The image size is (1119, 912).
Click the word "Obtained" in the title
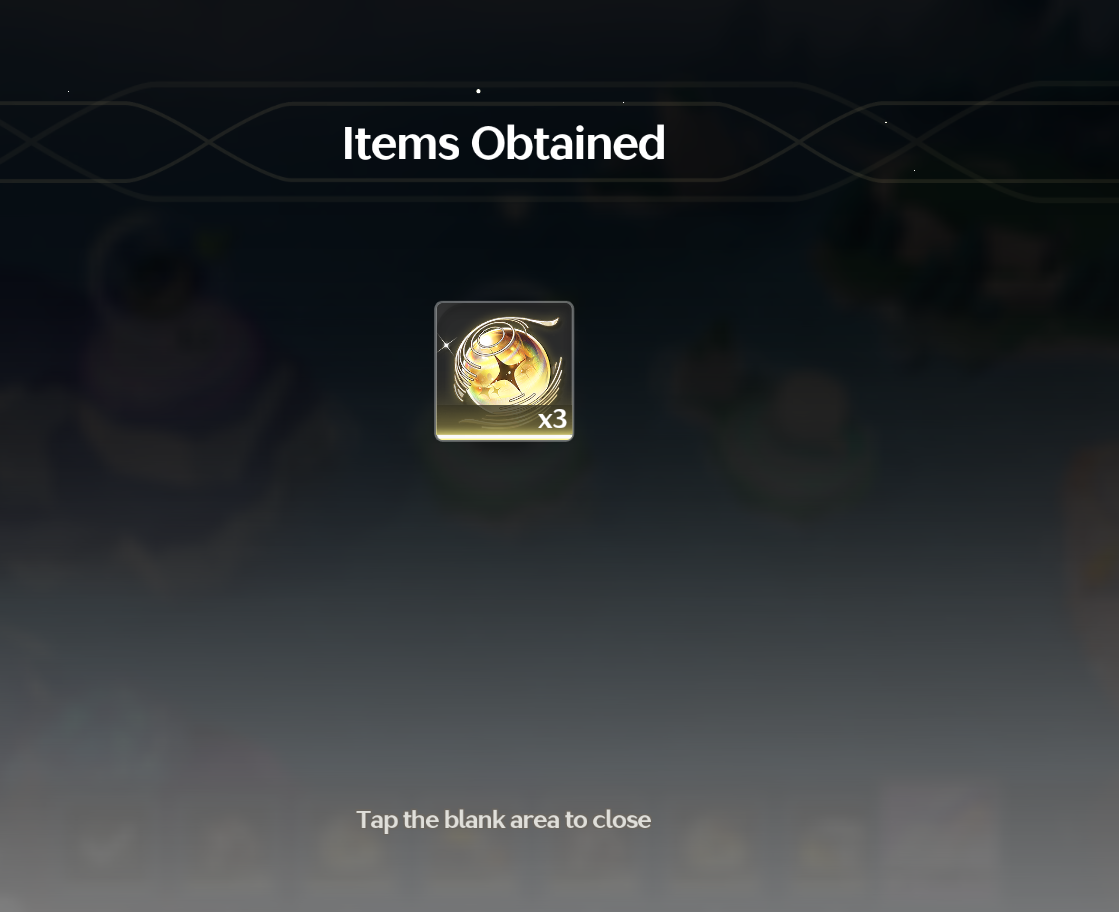[568, 143]
